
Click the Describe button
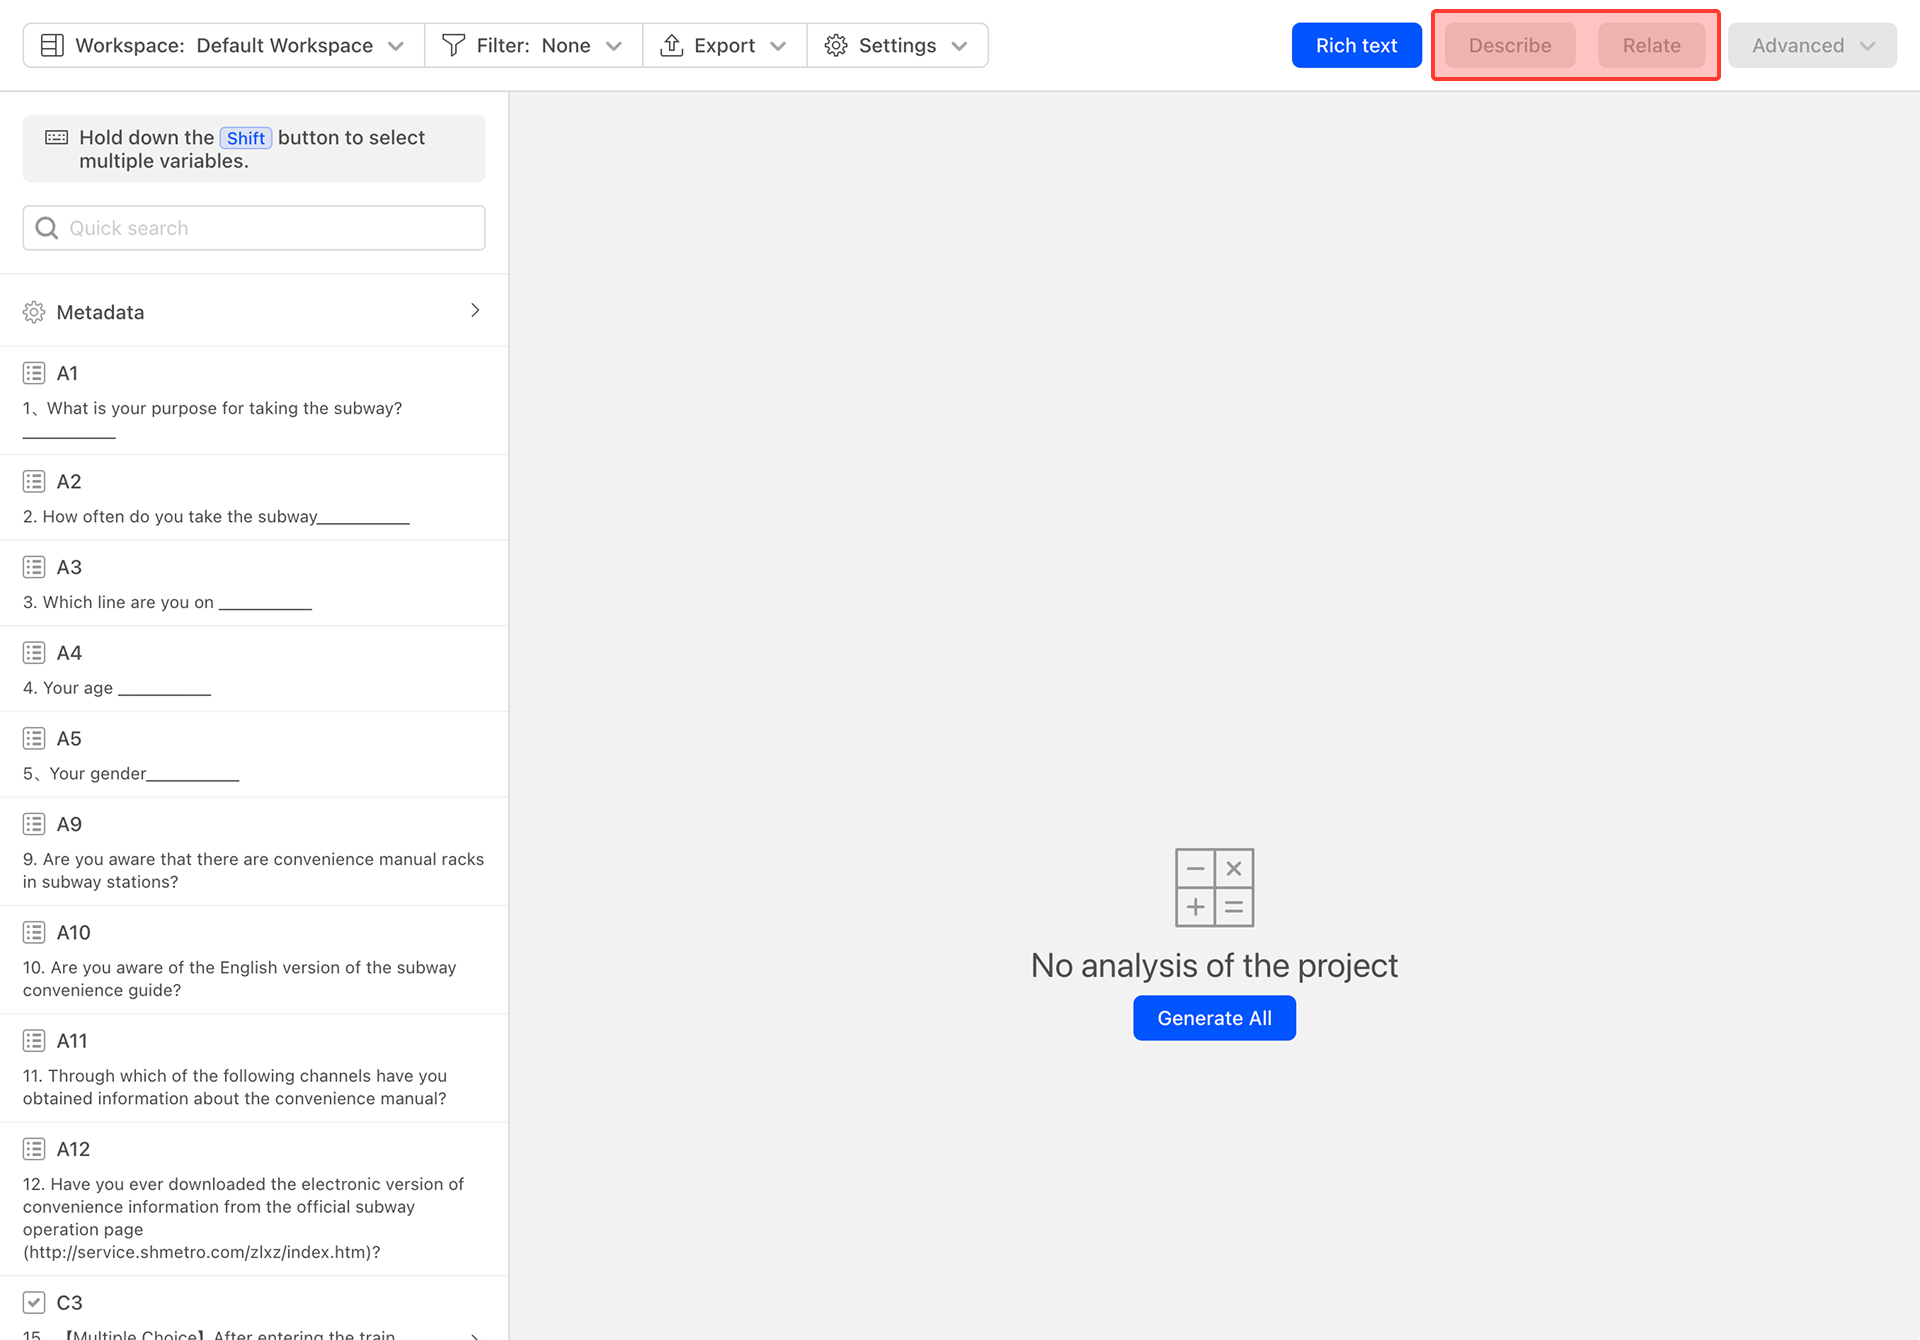(1510, 45)
